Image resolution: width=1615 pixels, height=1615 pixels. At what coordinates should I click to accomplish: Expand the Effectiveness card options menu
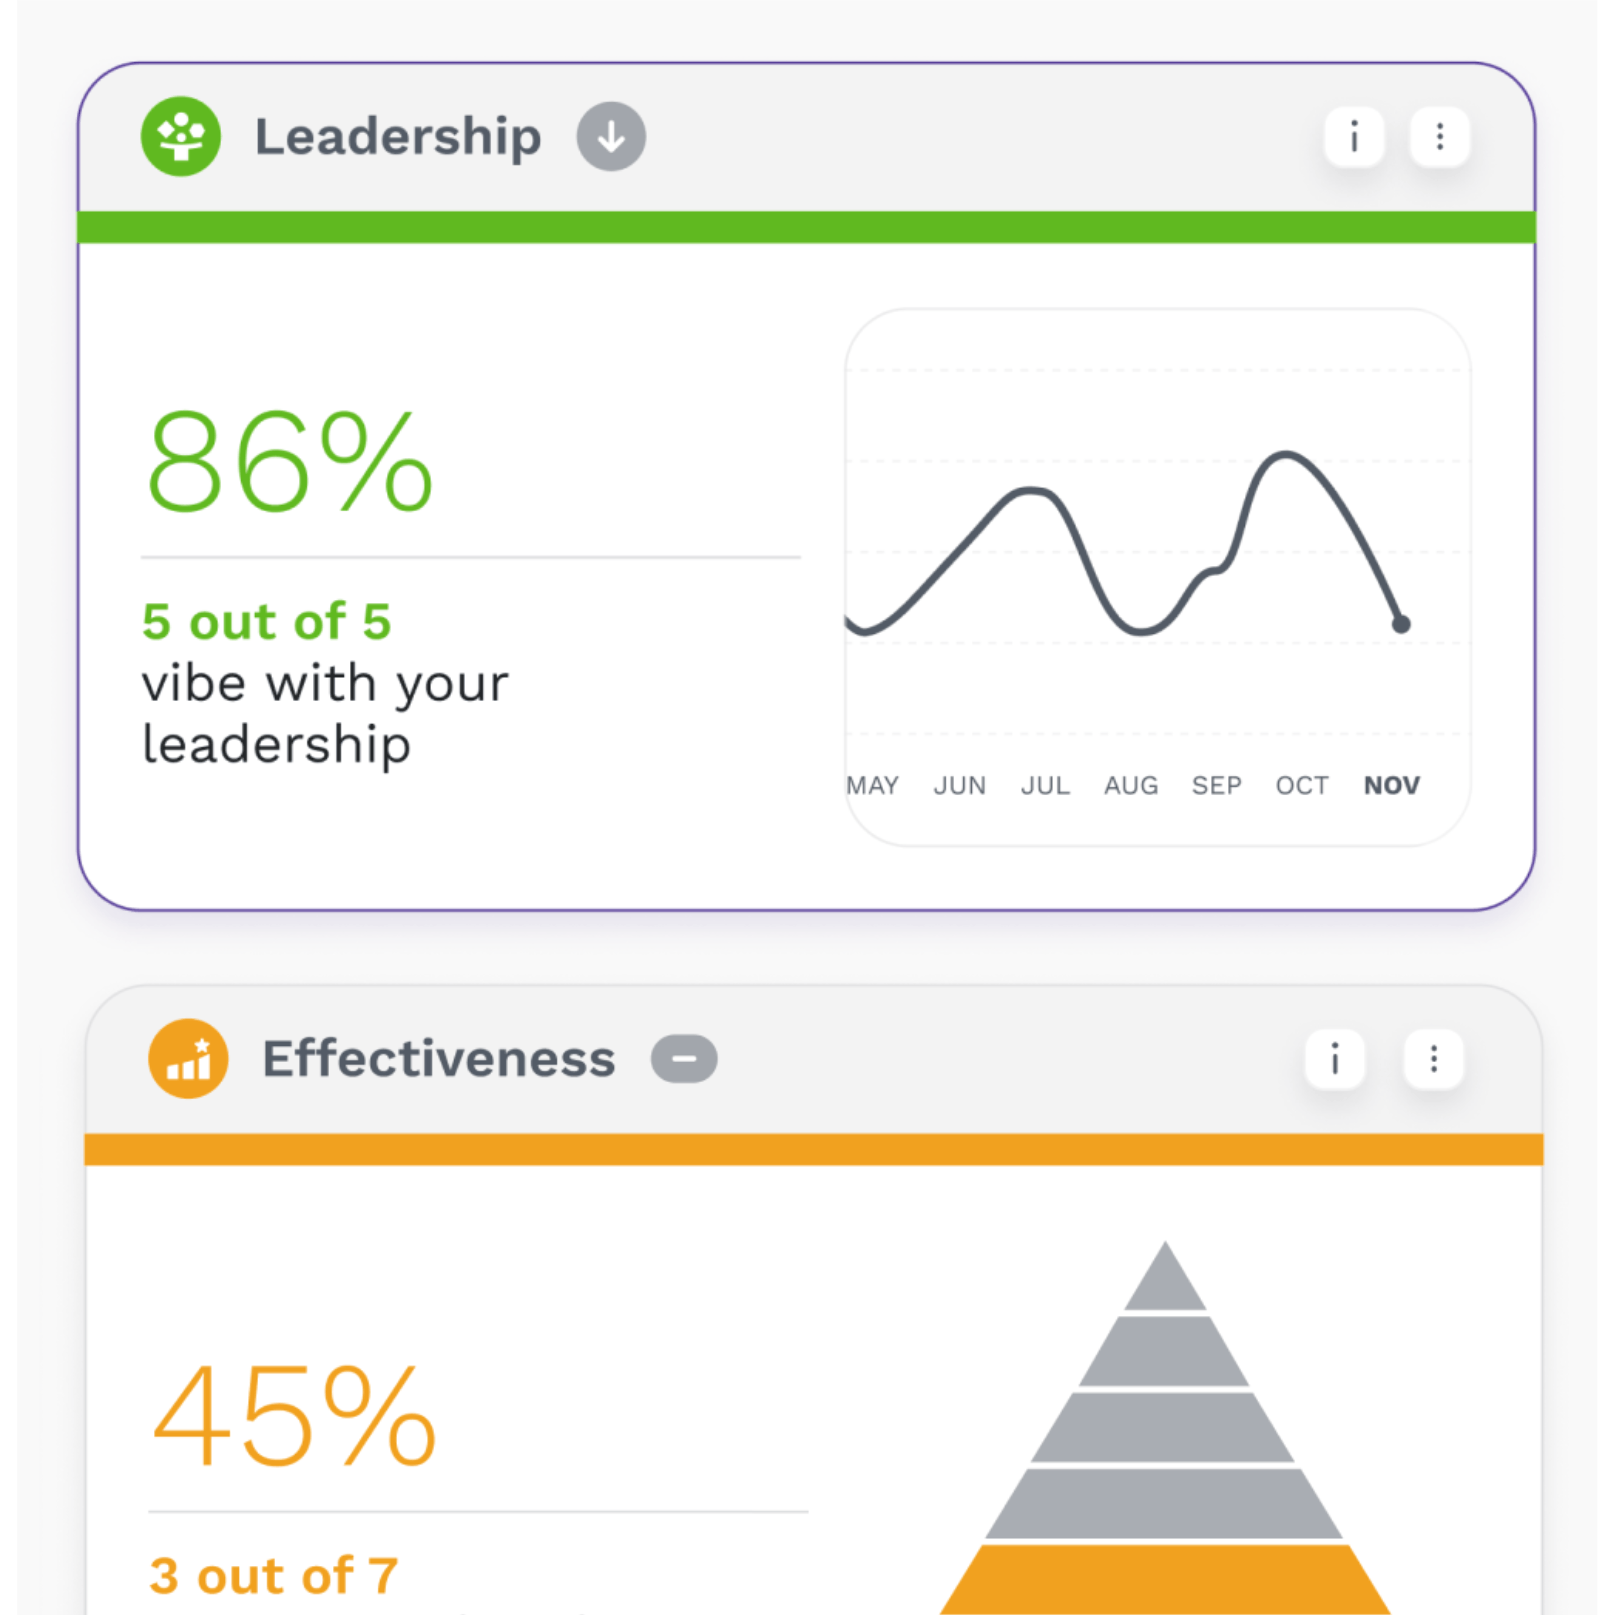coord(1433,1059)
